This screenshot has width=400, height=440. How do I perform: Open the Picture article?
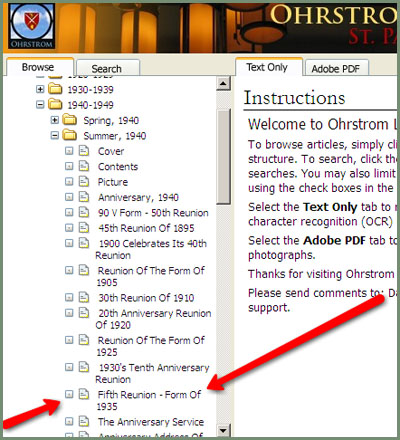113,182
